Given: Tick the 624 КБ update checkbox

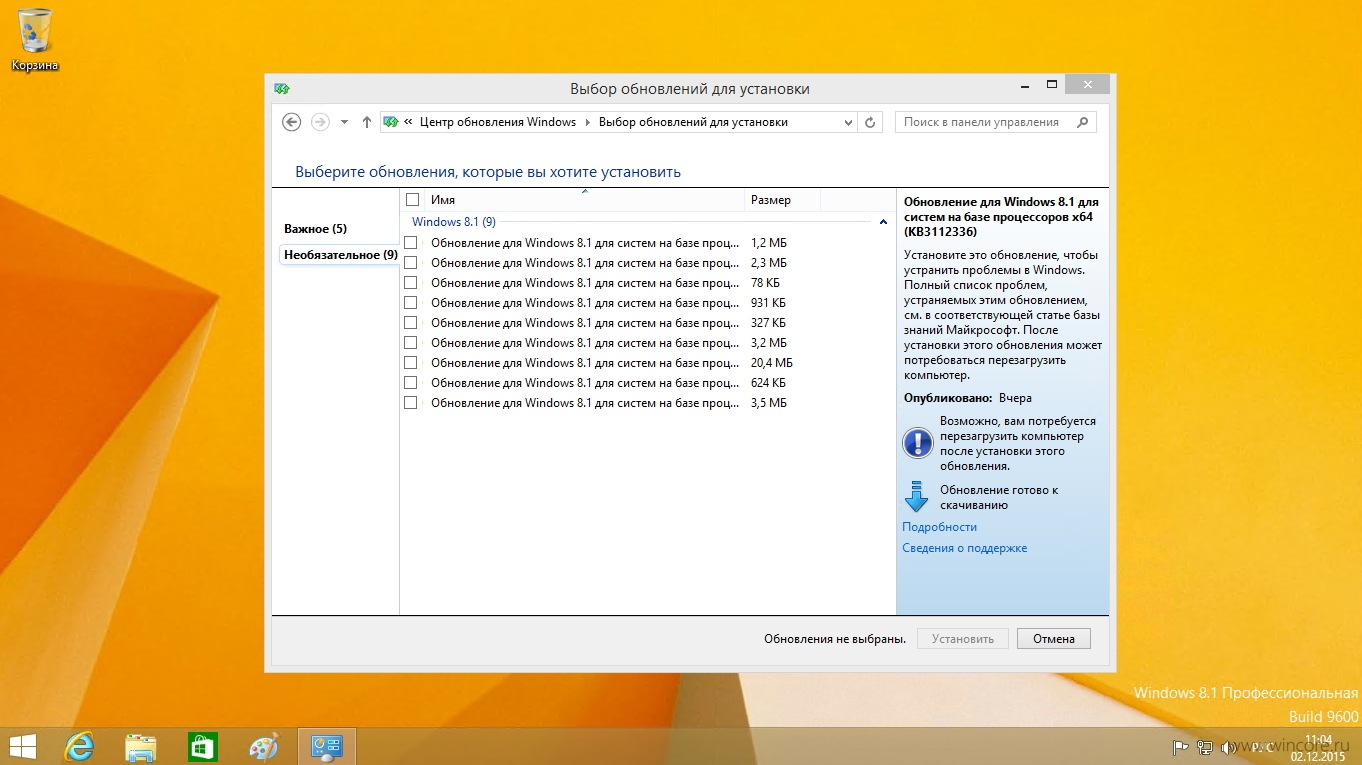Looking at the screenshot, I should [x=410, y=382].
